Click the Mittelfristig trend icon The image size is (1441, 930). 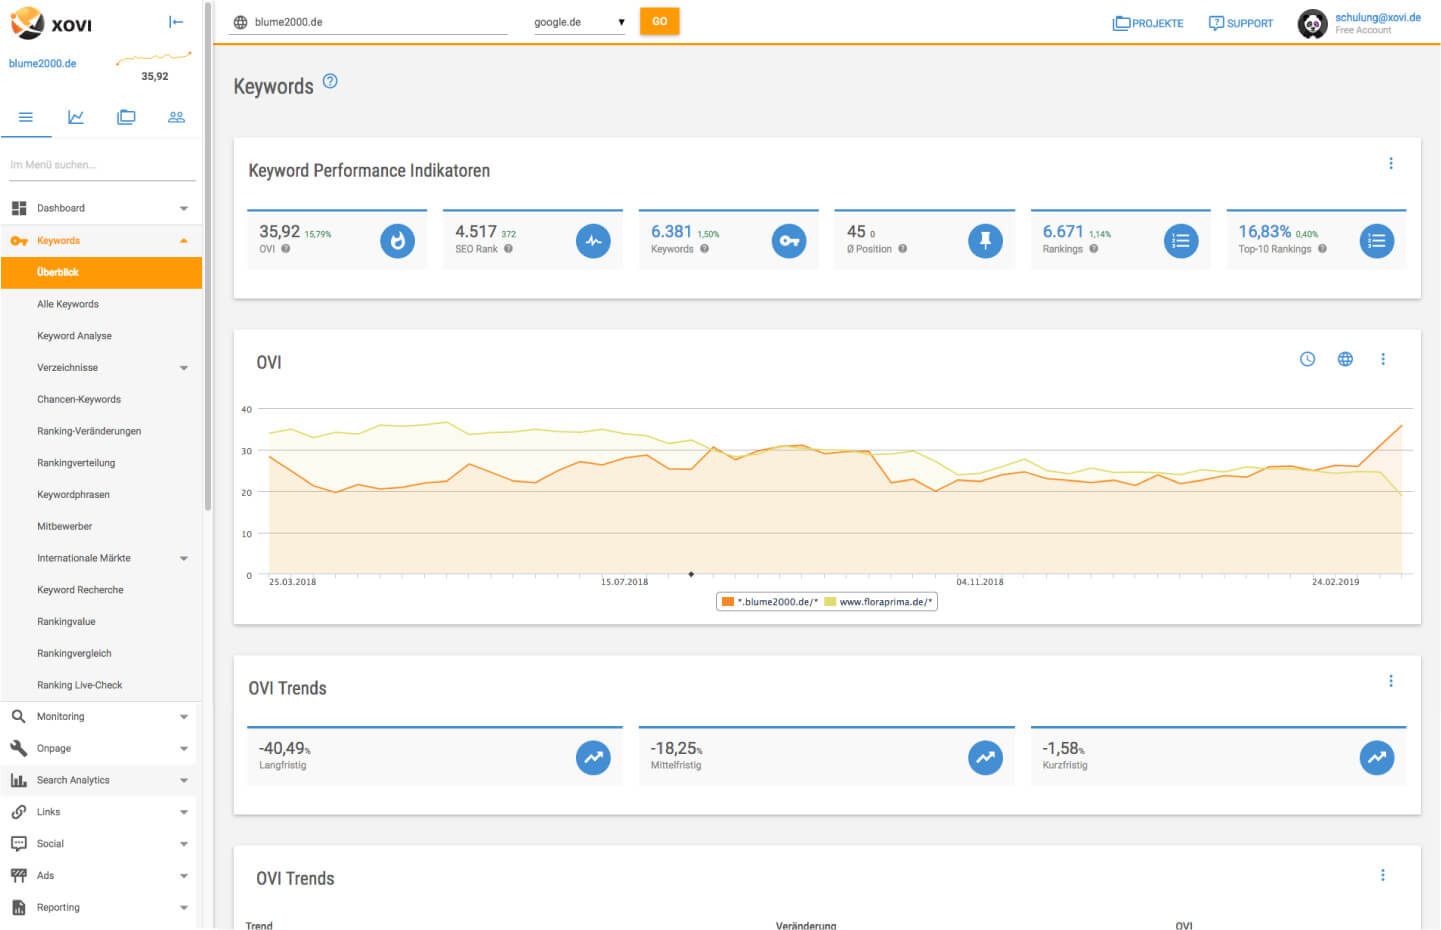tap(985, 758)
